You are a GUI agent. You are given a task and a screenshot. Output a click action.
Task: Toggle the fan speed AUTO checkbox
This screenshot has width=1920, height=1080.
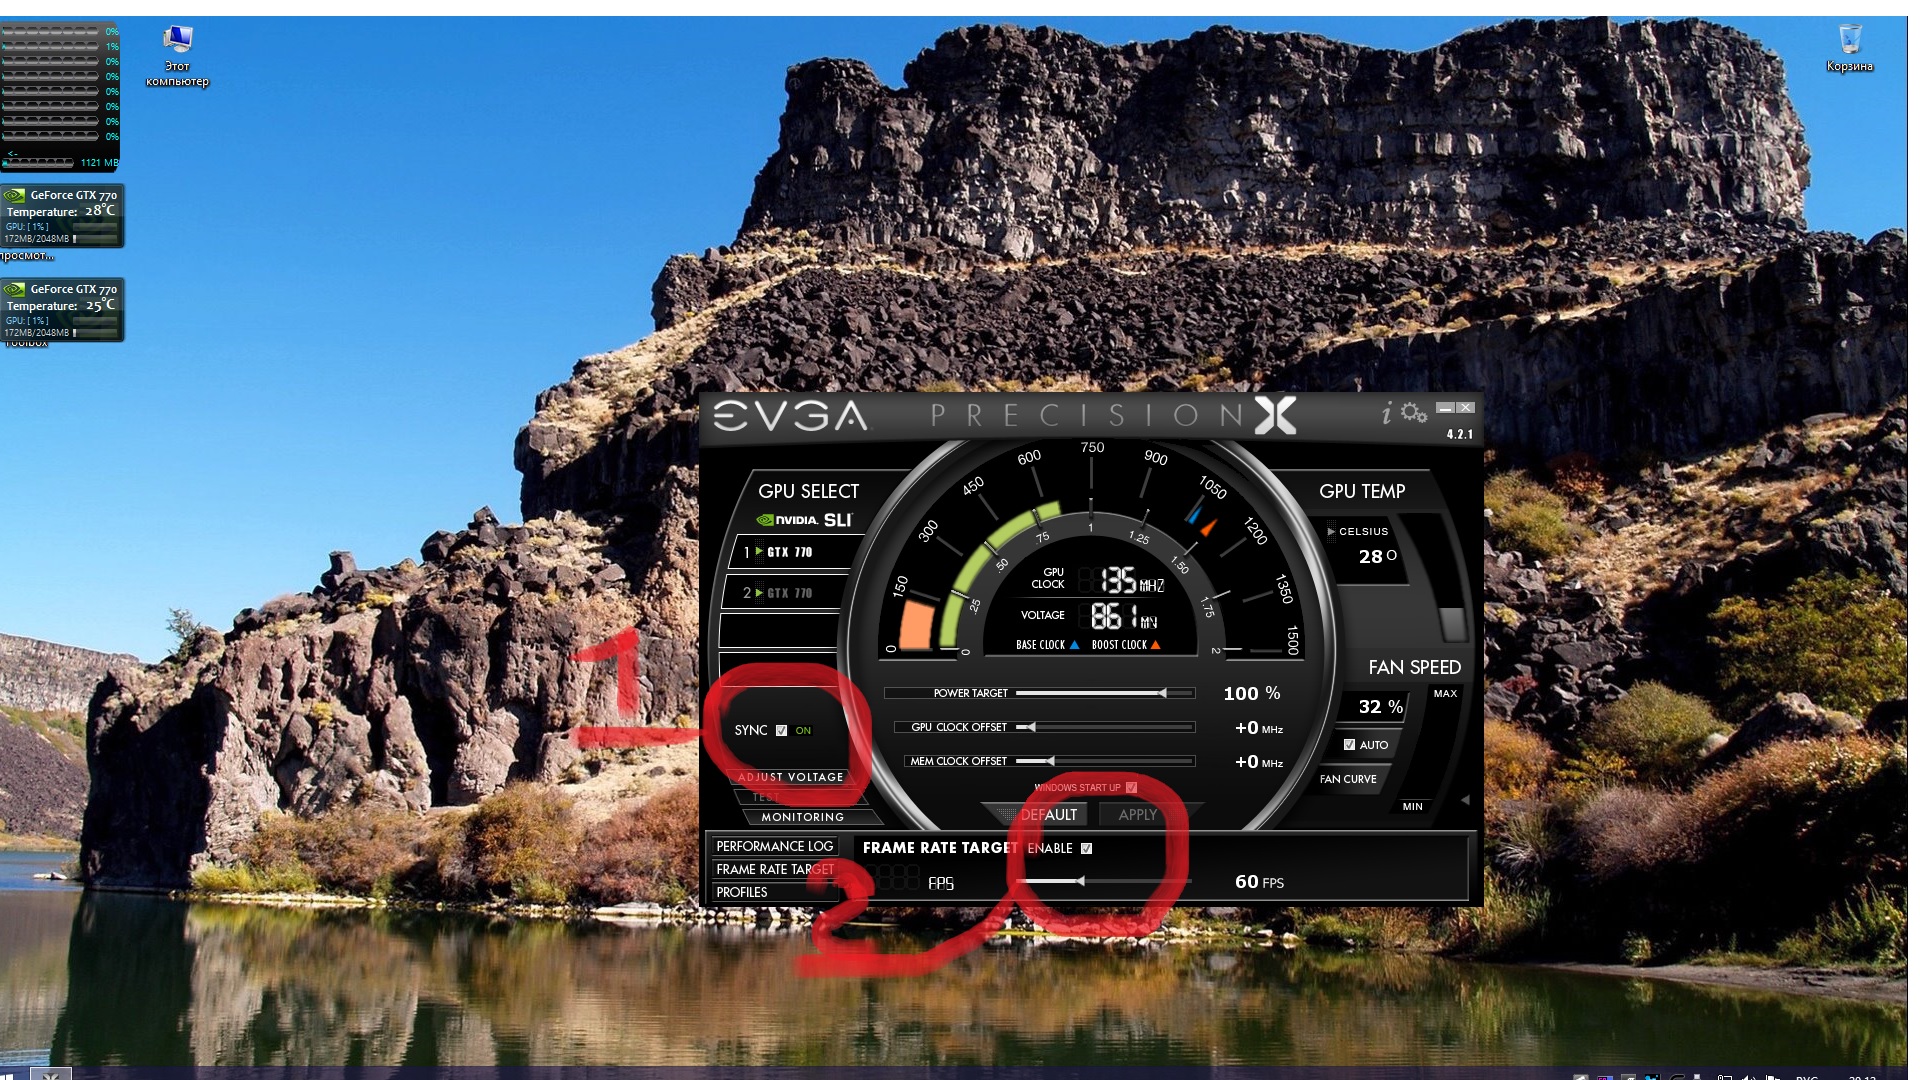(1349, 745)
